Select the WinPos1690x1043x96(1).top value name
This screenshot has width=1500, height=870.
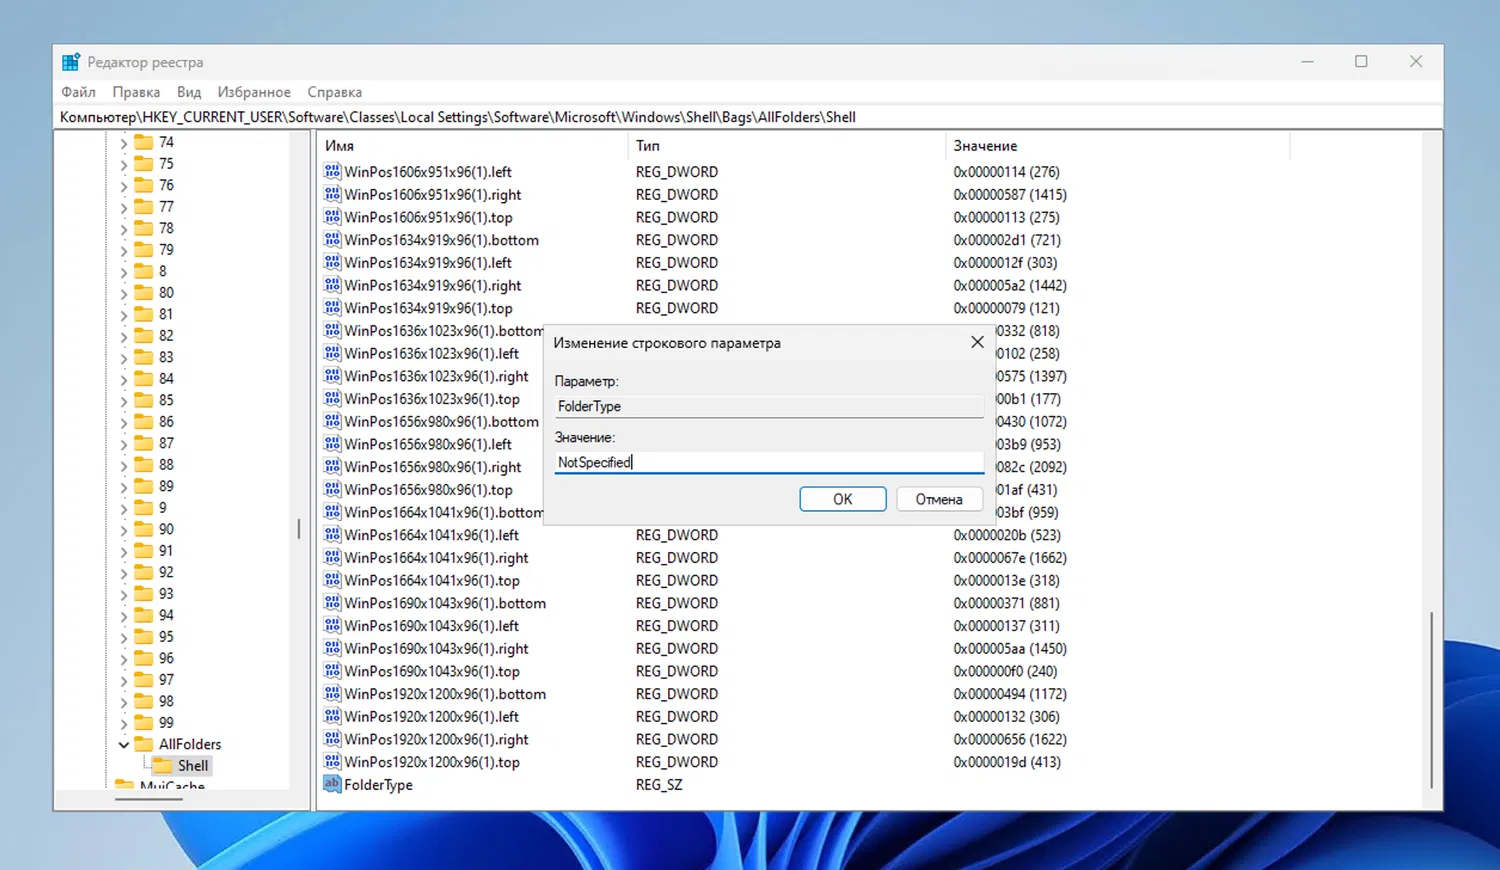tap(432, 671)
